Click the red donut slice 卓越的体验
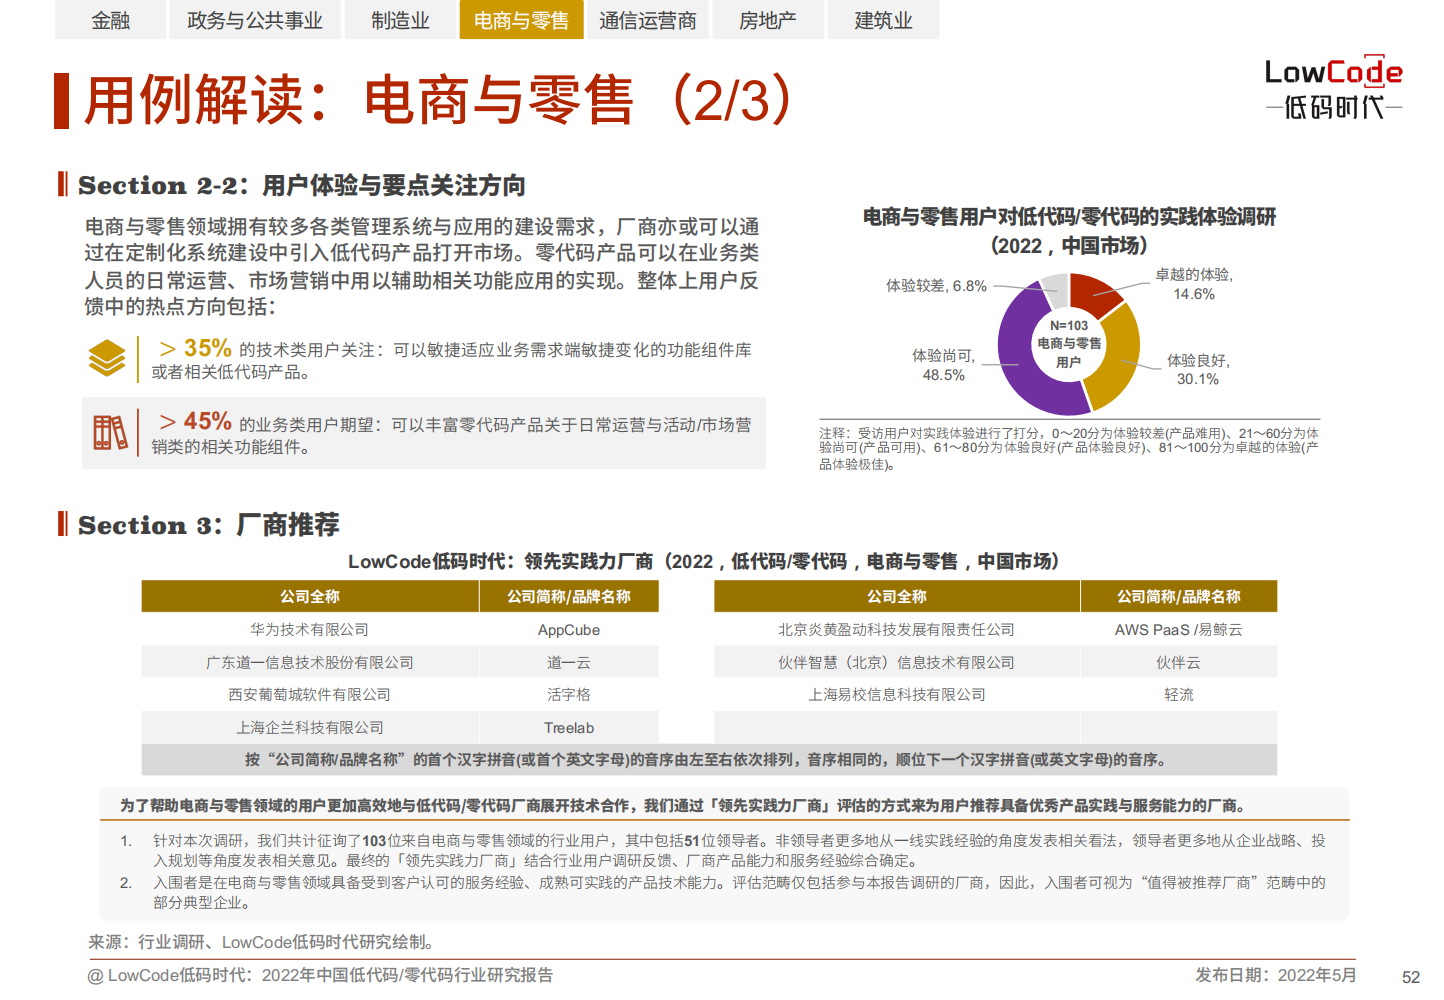The image size is (1444, 1000). (x=1094, y=291)
